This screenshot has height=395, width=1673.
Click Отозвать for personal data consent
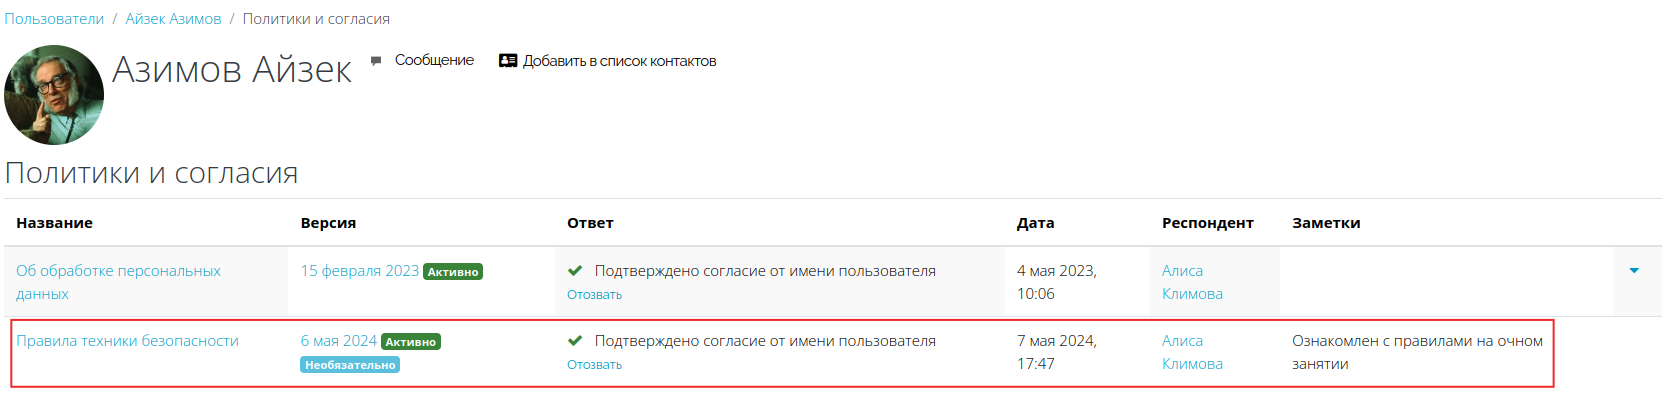pos(594,295)
